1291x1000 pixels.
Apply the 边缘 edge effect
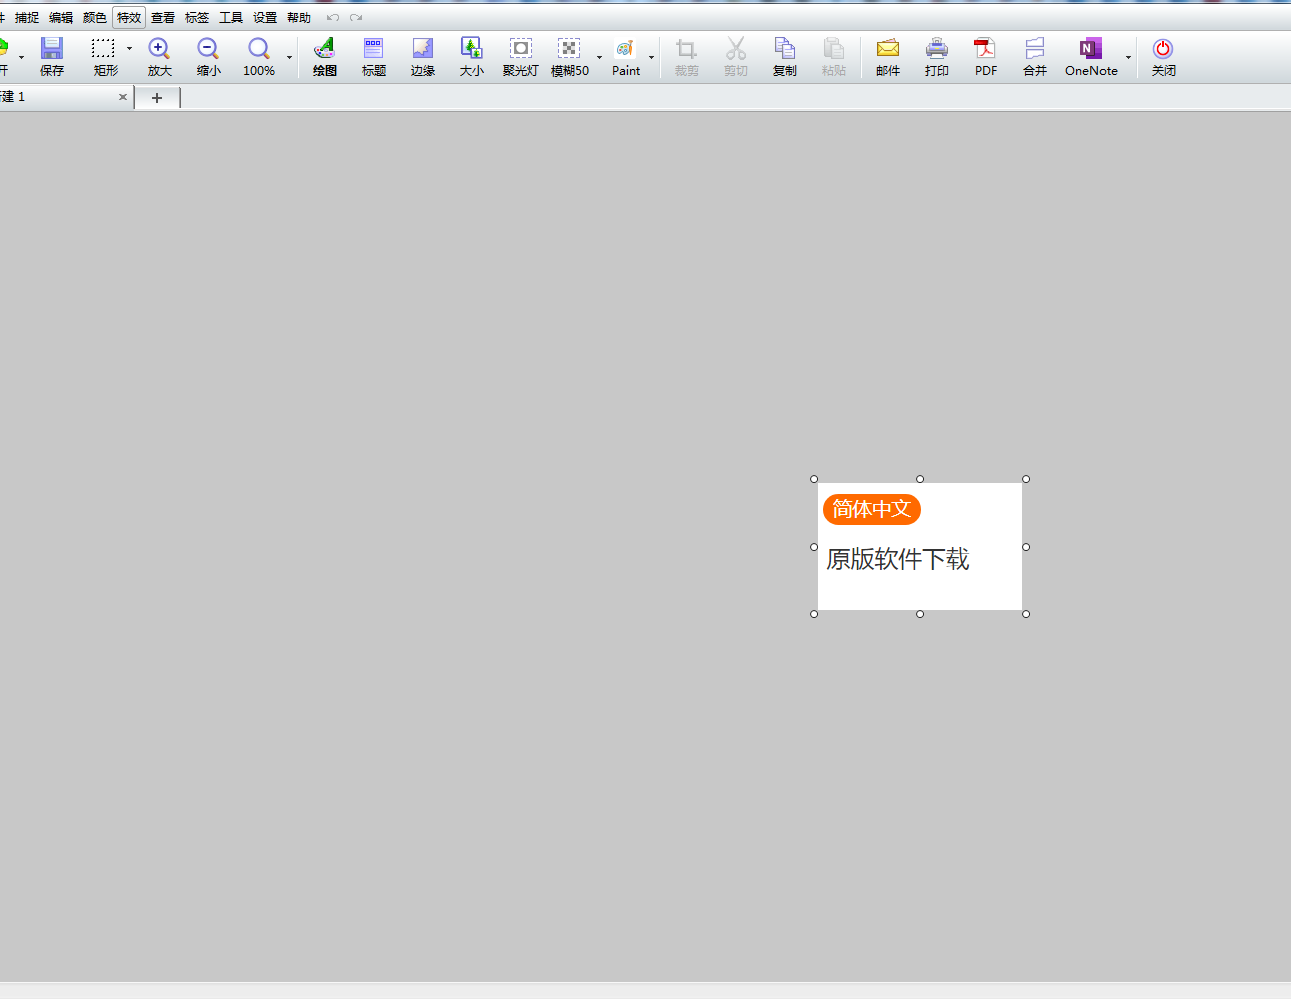pyautogui.click(x=423, y=57)
